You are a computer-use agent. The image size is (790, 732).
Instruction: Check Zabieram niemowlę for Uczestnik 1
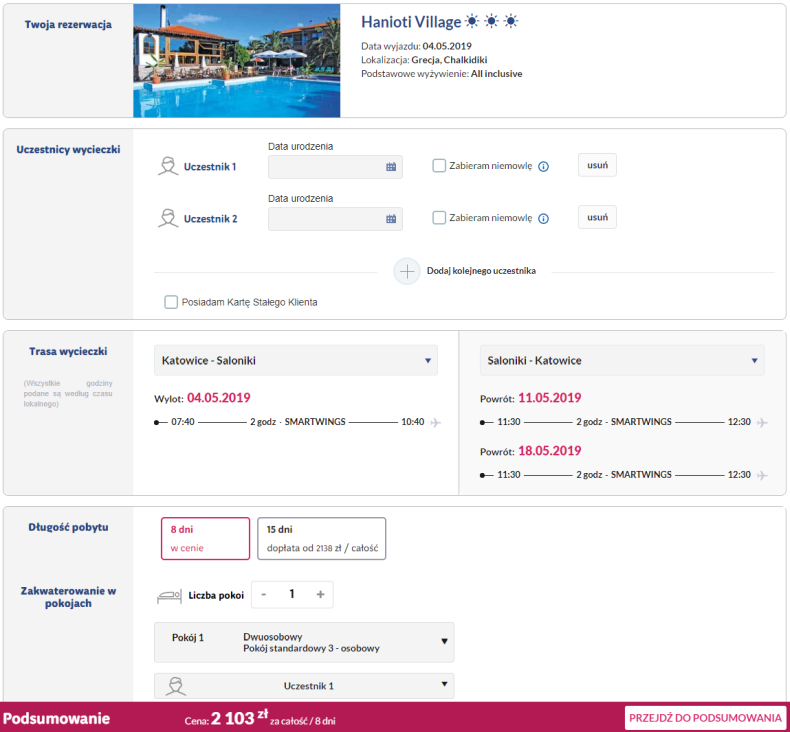439,166
